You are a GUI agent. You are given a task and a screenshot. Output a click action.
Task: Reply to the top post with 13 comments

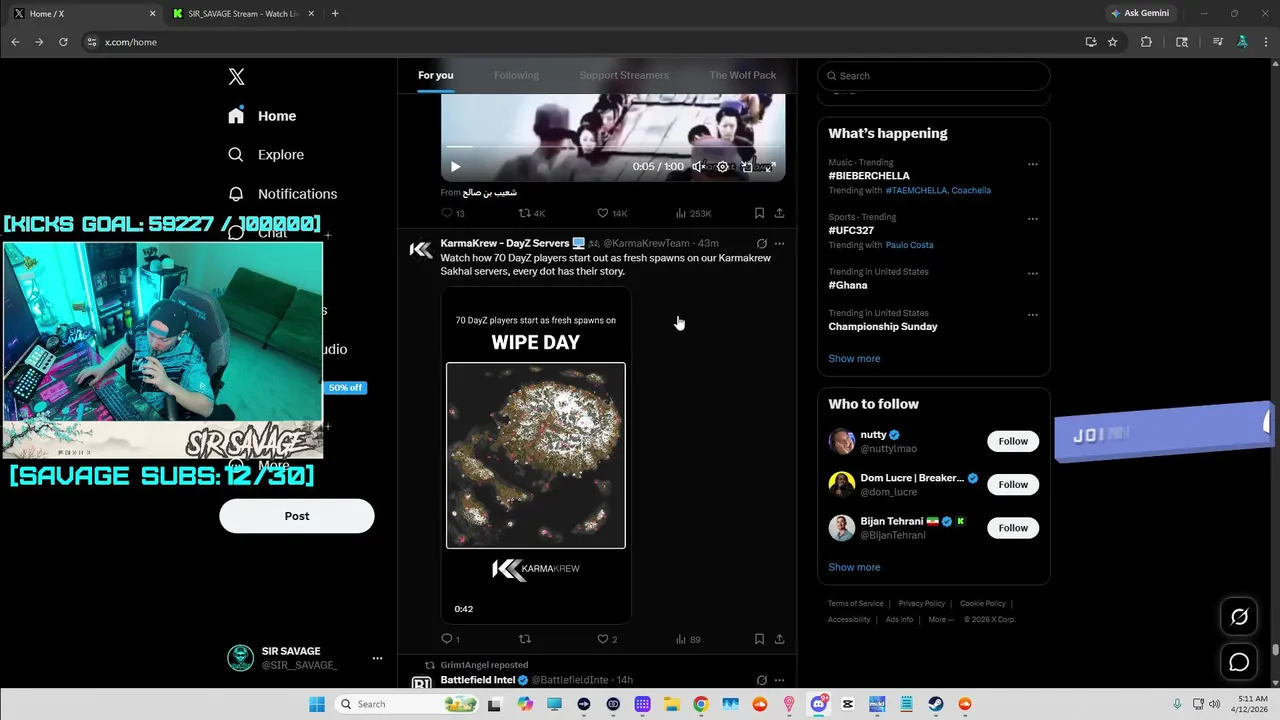click(453, 213)
